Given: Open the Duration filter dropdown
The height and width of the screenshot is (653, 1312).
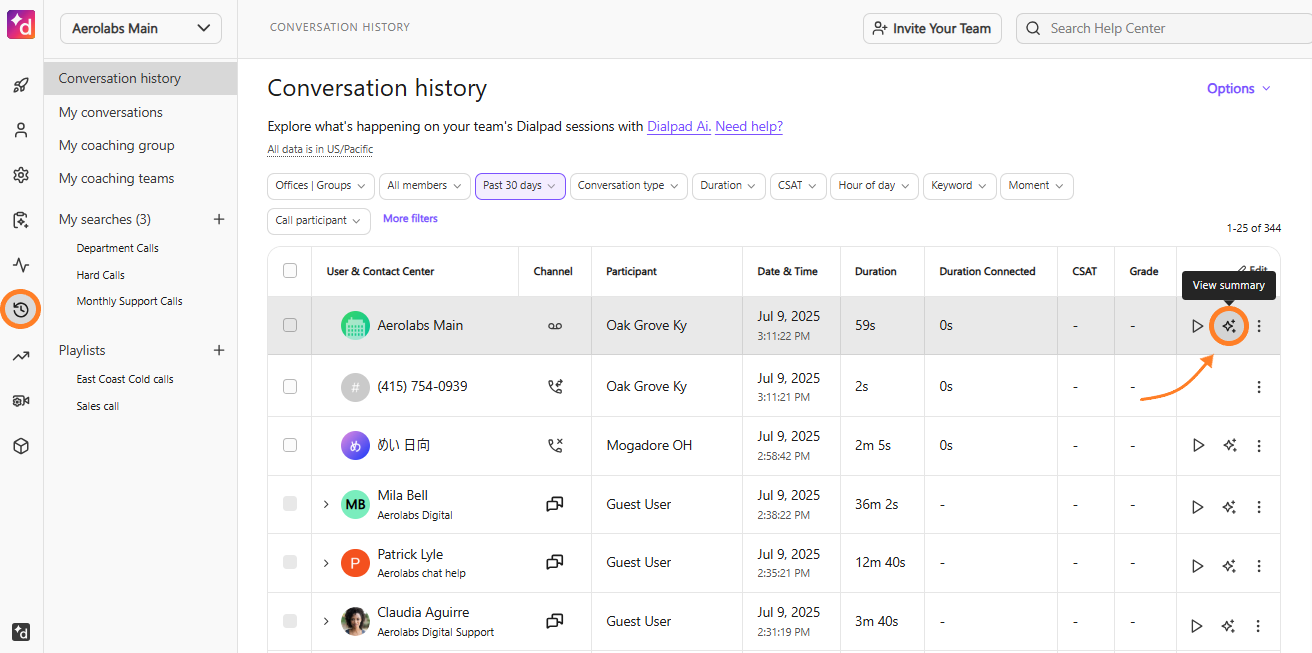Looking at the screenshot, I should pos(729,186).
